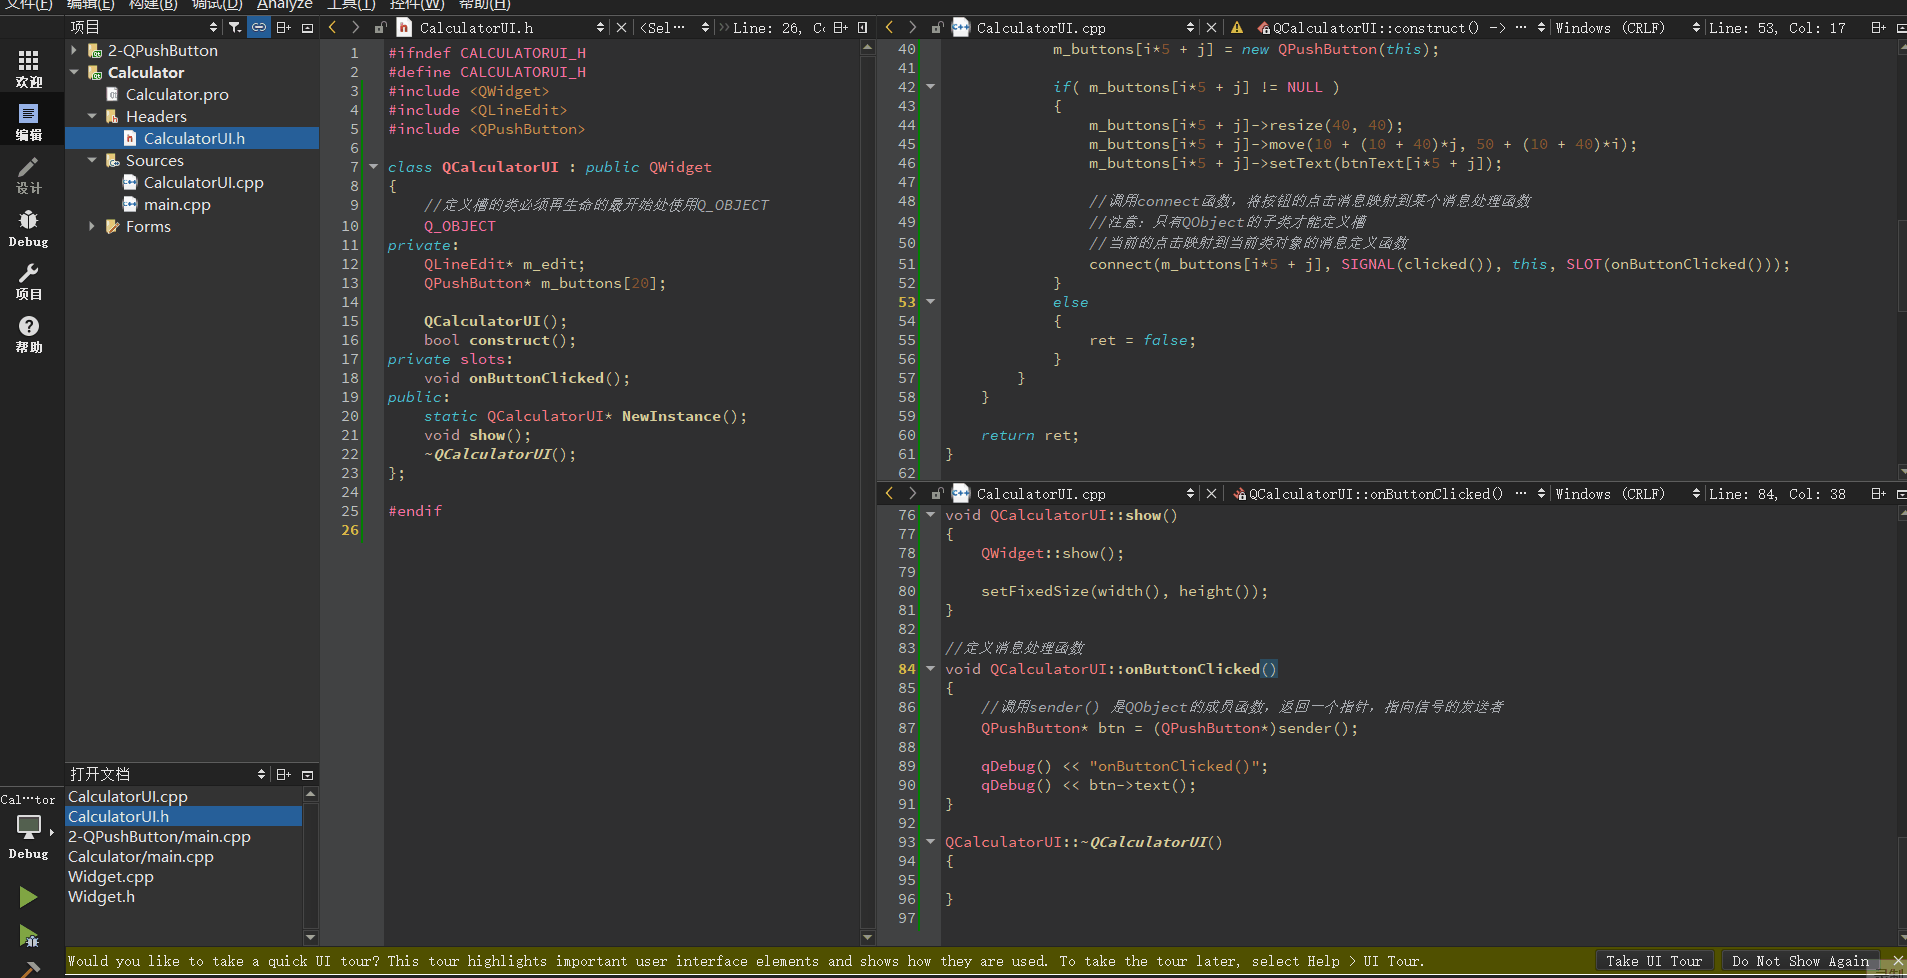This screenshot has height=978, width=1907.
Task: Click the filter tree icon in project panel
Action: coord(234,28)
